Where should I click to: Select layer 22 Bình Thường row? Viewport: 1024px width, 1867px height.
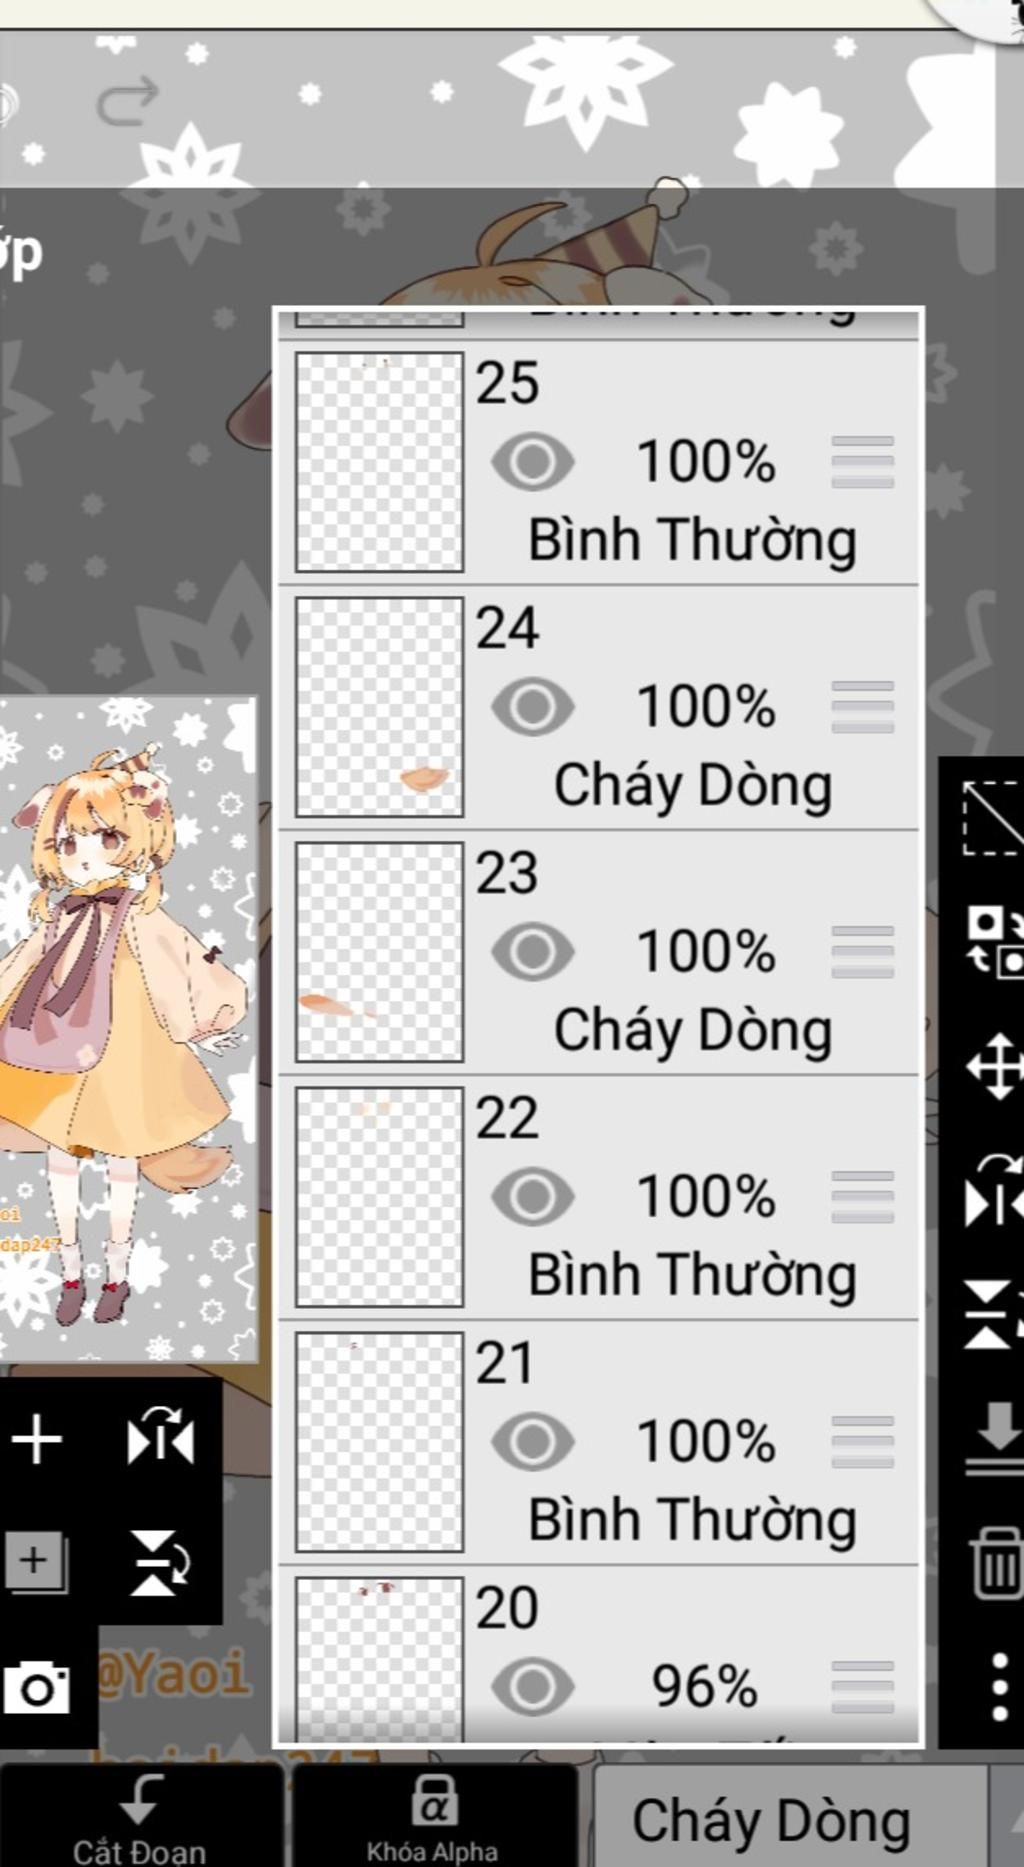(598, 1198)
